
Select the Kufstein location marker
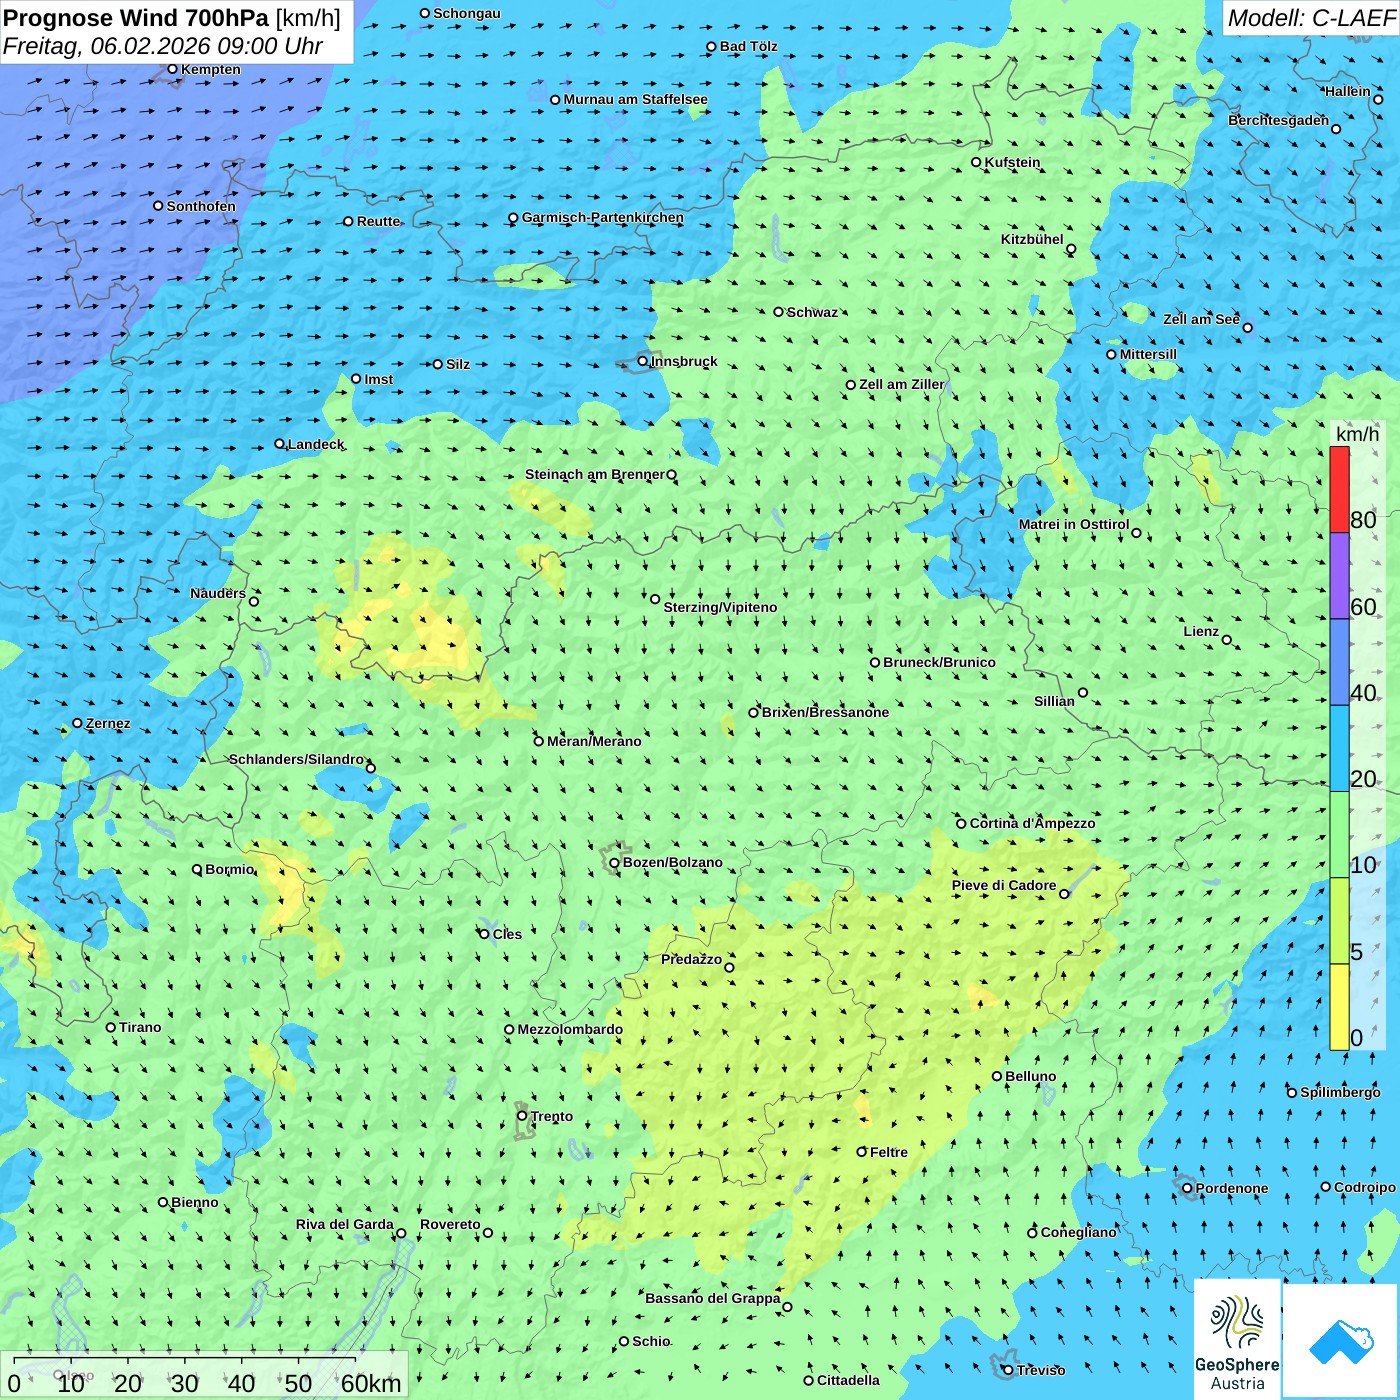pyautogui.click(x=976, y=162)
